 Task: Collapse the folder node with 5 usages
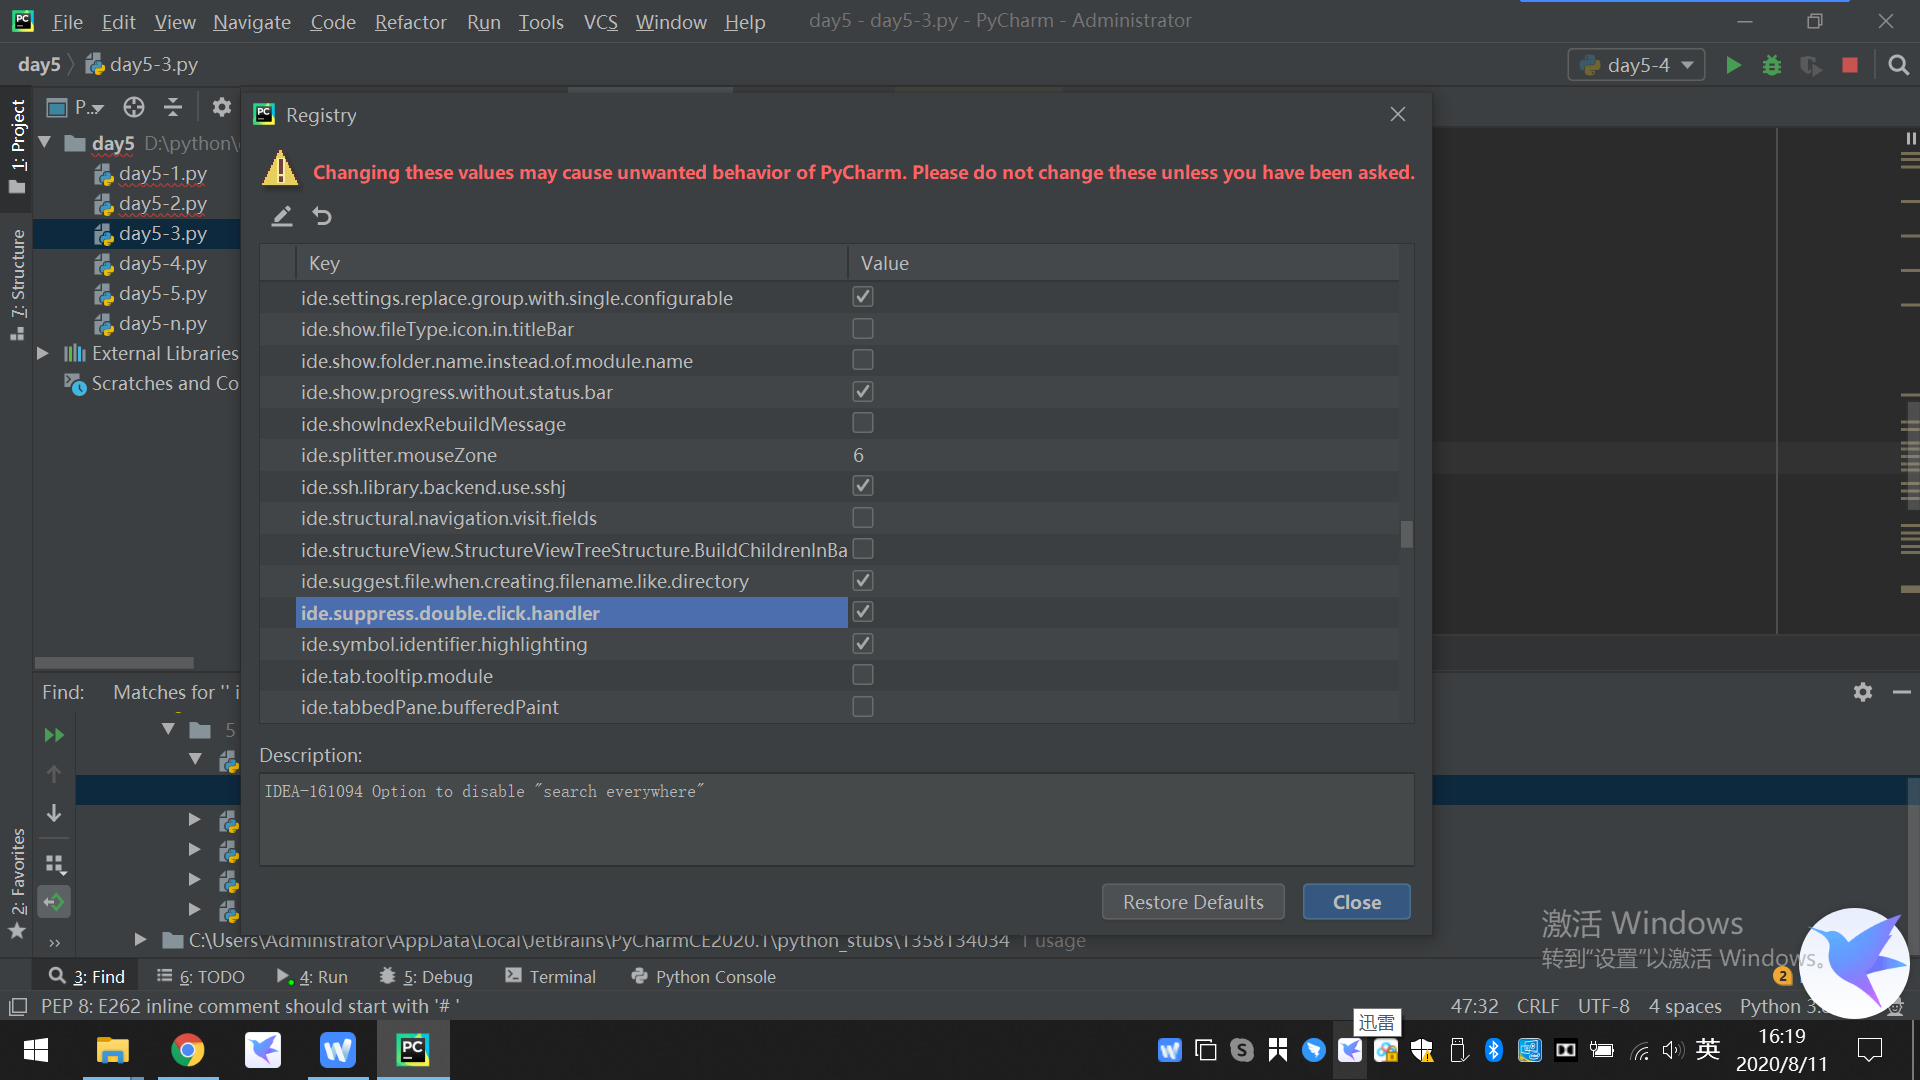[168, 730]
